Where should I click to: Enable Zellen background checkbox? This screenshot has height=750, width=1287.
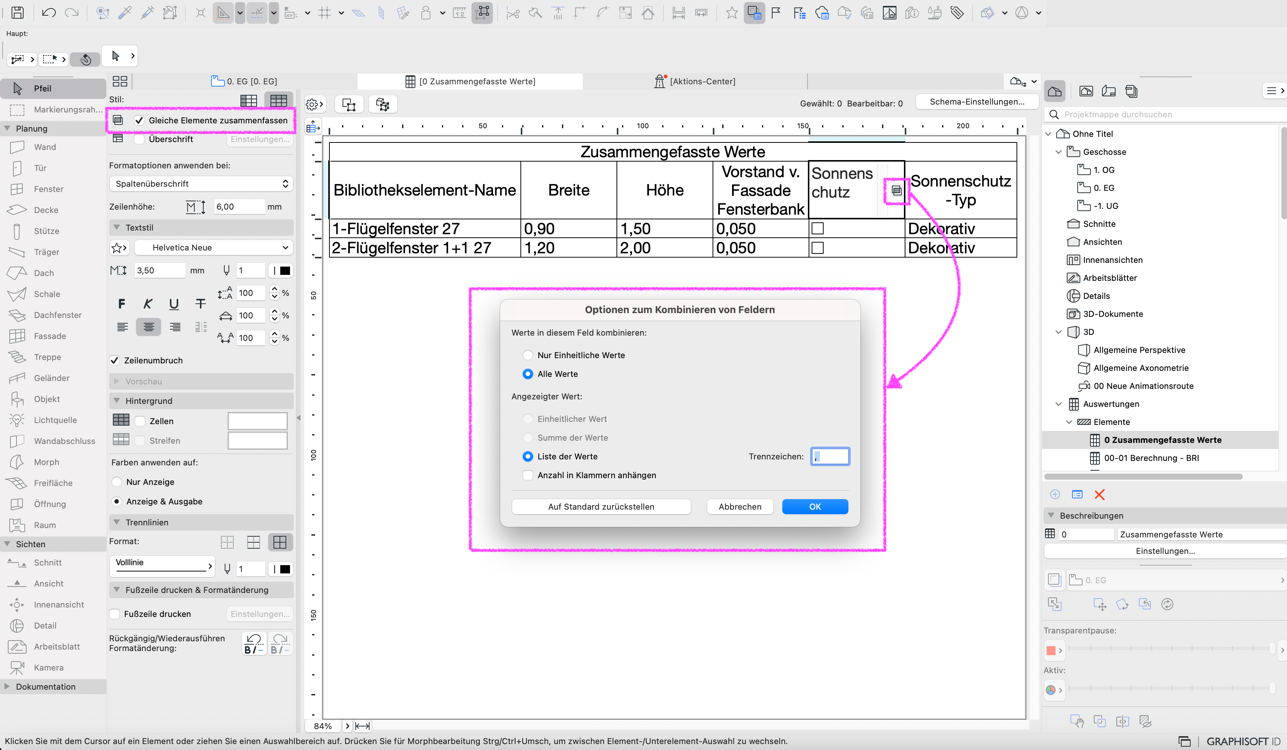pyautogui.click(x=140, y=421)
